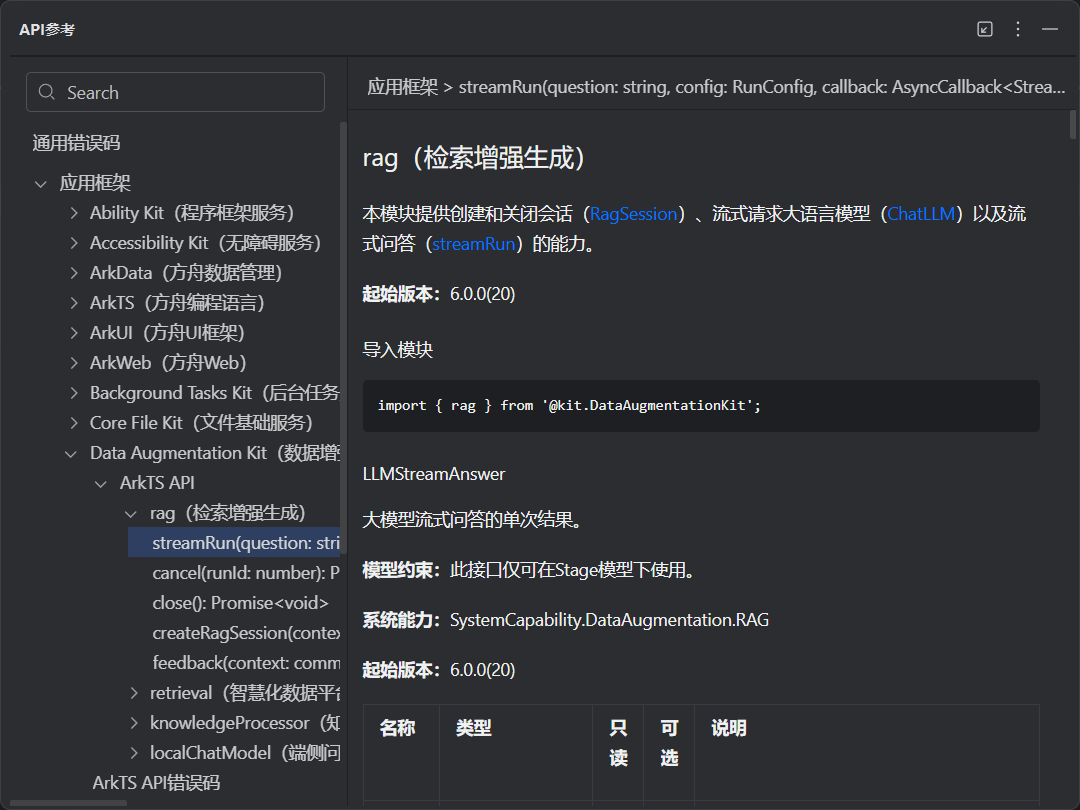Image resolution: width=1080 pixels, height=810 pixels.
Task: Expand the localChatModel tree node
Action: 135,752
